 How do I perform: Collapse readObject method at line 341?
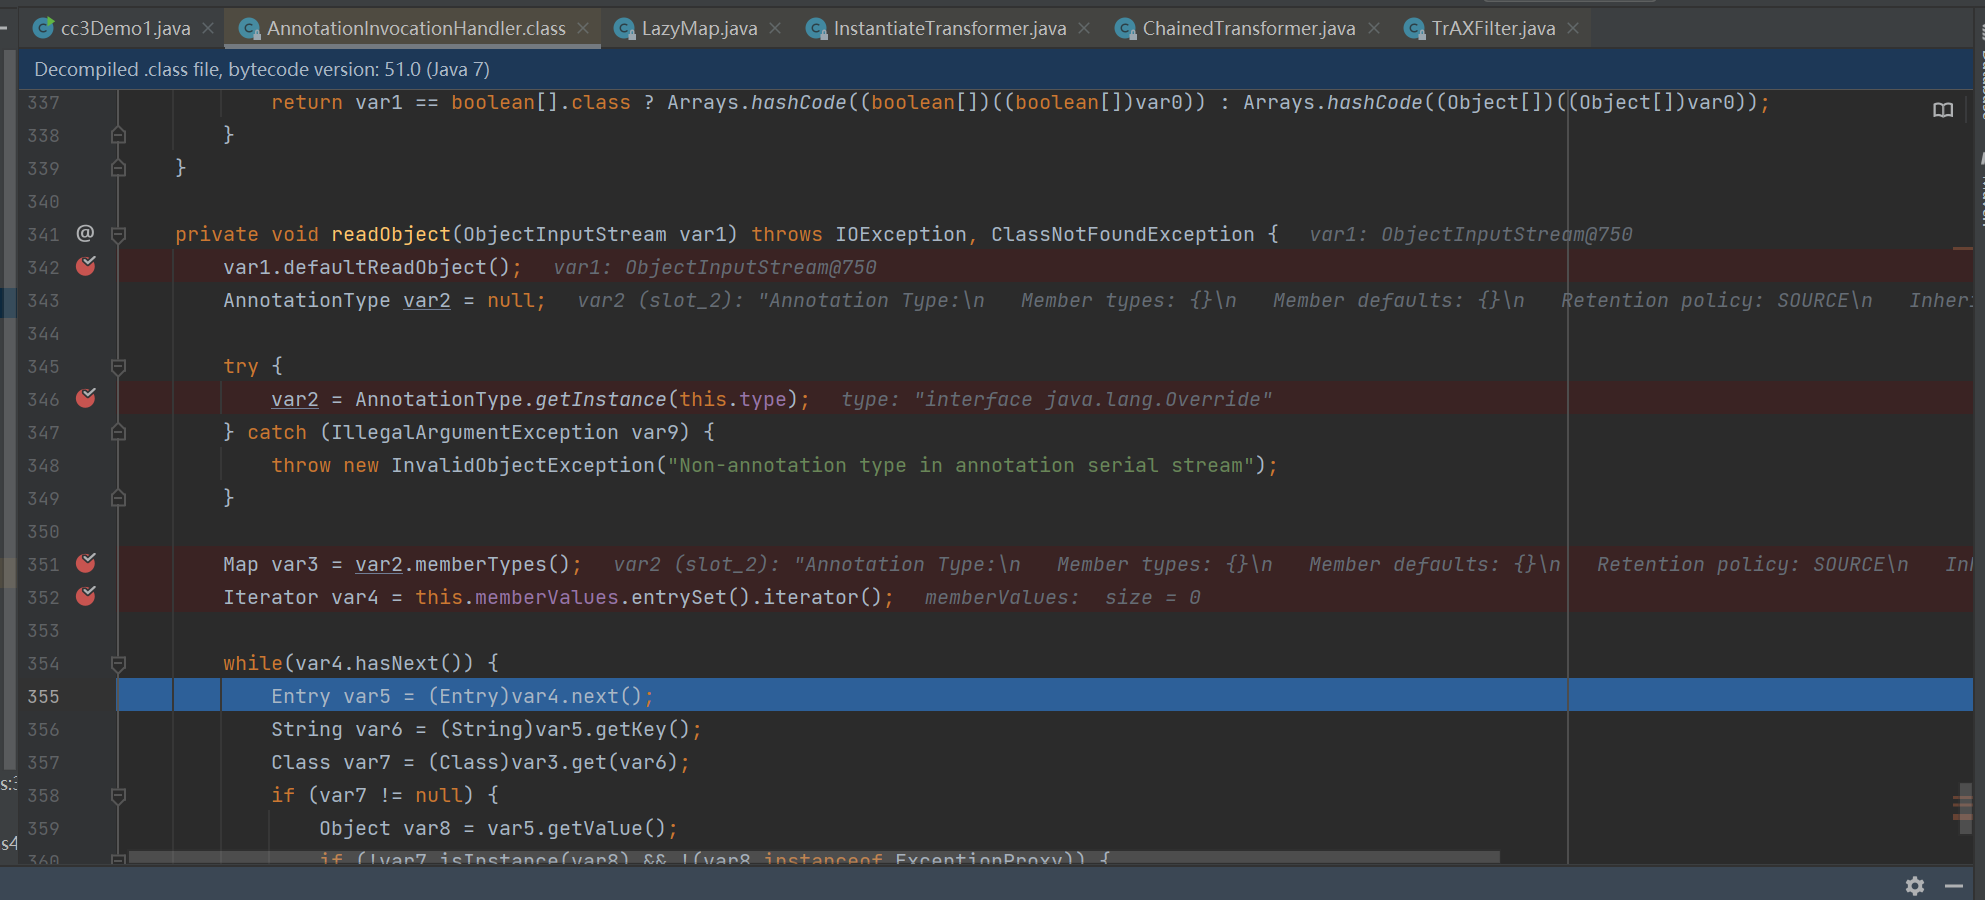pos(118,235)
